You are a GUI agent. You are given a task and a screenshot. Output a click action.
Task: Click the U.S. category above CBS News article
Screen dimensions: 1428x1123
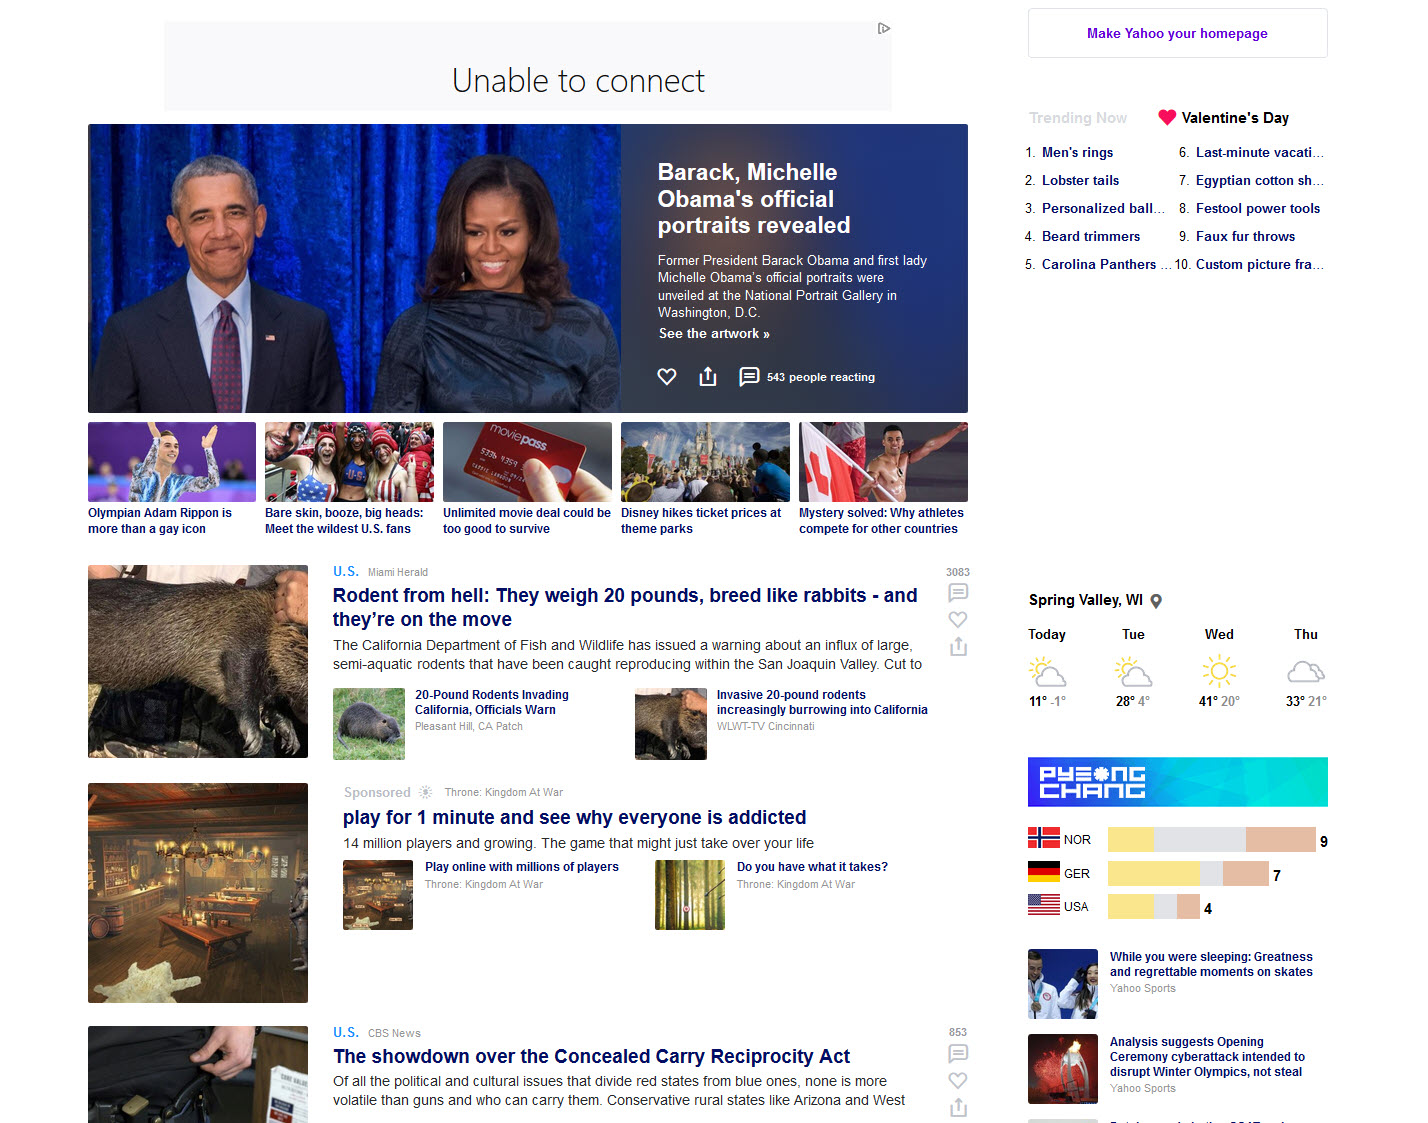coord(346,1032)
